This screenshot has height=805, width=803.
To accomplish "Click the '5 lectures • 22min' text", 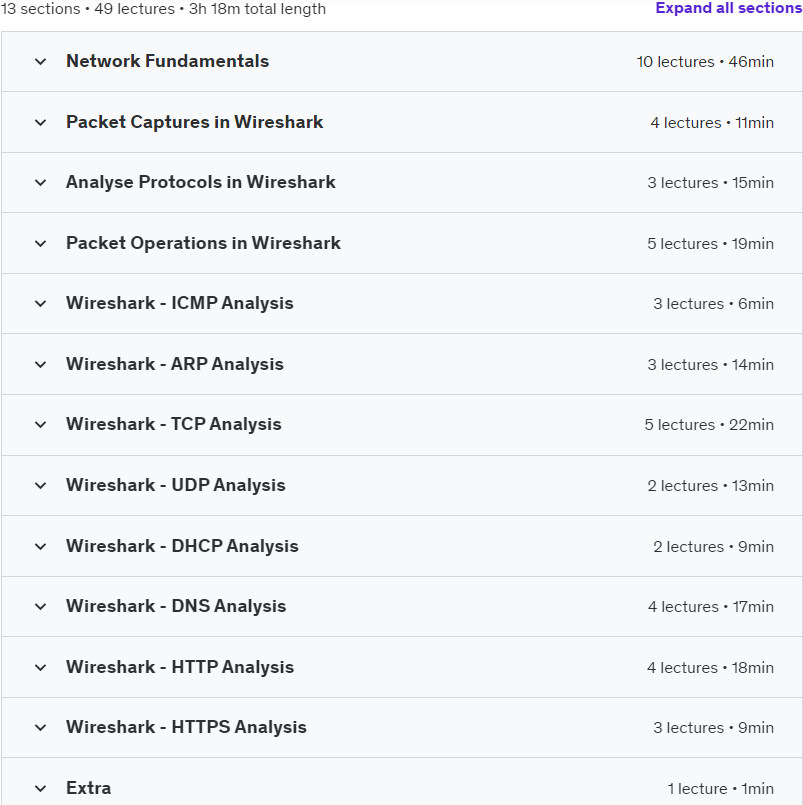I will click(x=709, y=425).
